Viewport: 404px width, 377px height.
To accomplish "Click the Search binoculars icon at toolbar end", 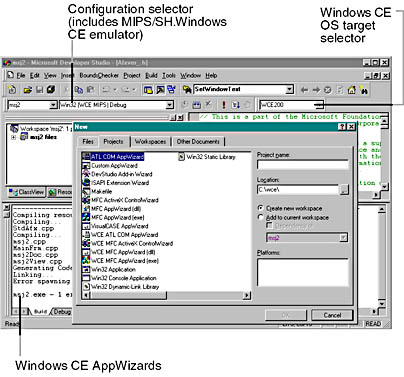I will tap(364, 90).
